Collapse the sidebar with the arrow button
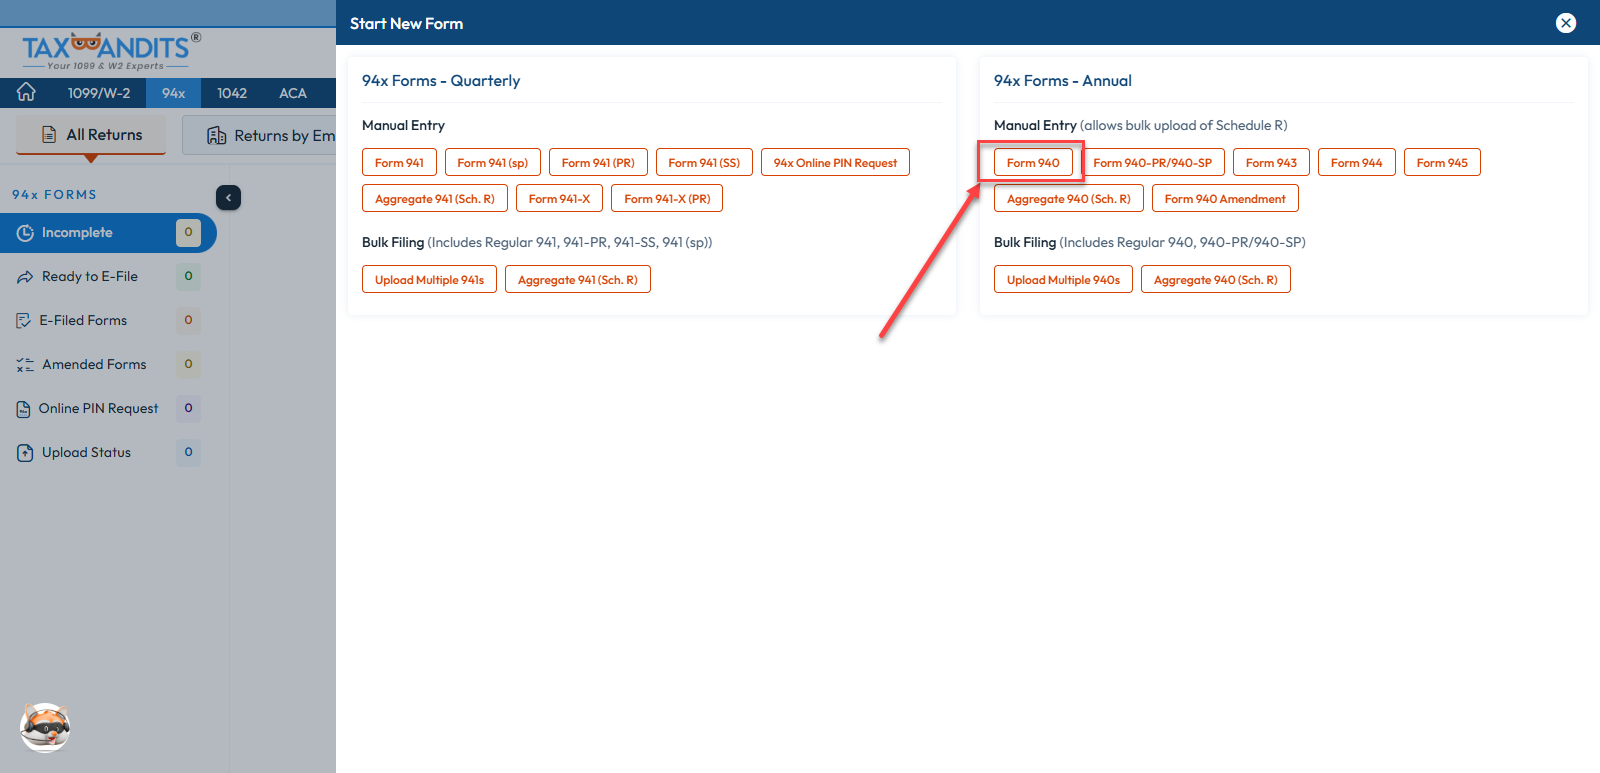Image resolution: width=1600 pixels, height=773 pixels. [x=228, y=198]
